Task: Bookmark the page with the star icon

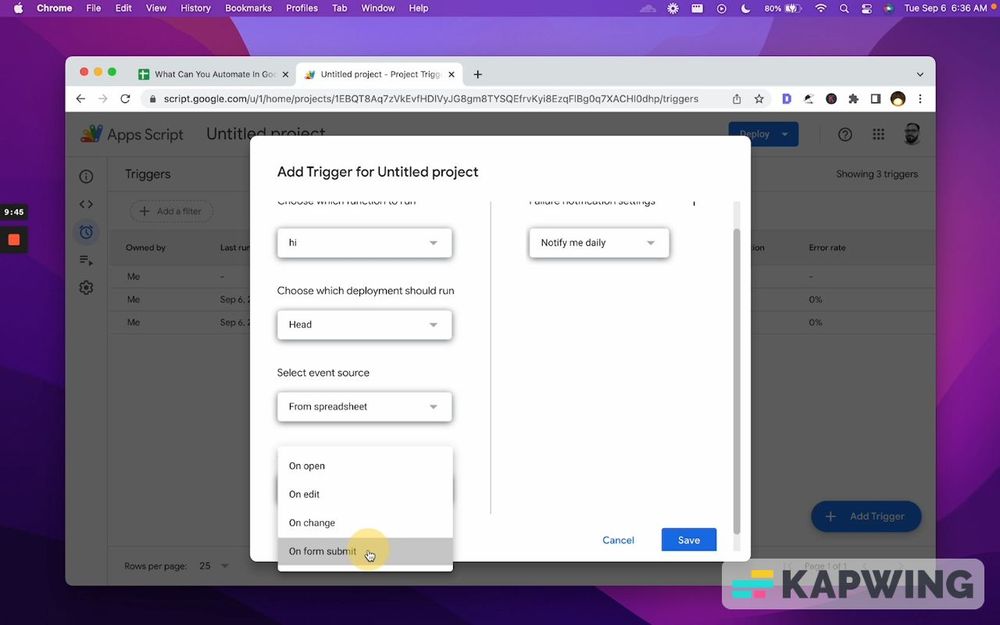Action: click(x=759, y=99)
